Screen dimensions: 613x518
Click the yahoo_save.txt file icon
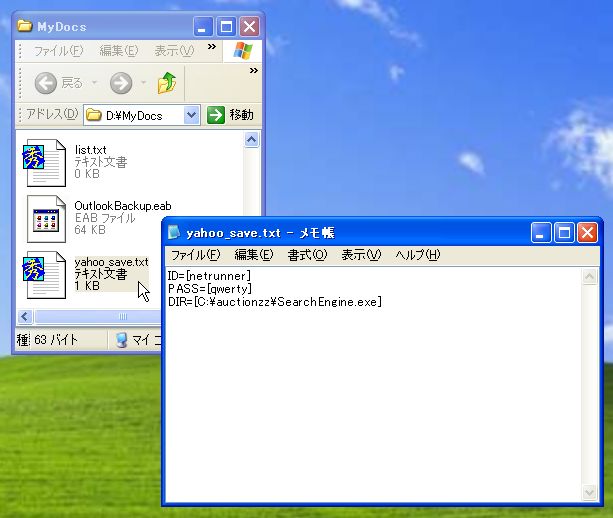pos(45,275)
